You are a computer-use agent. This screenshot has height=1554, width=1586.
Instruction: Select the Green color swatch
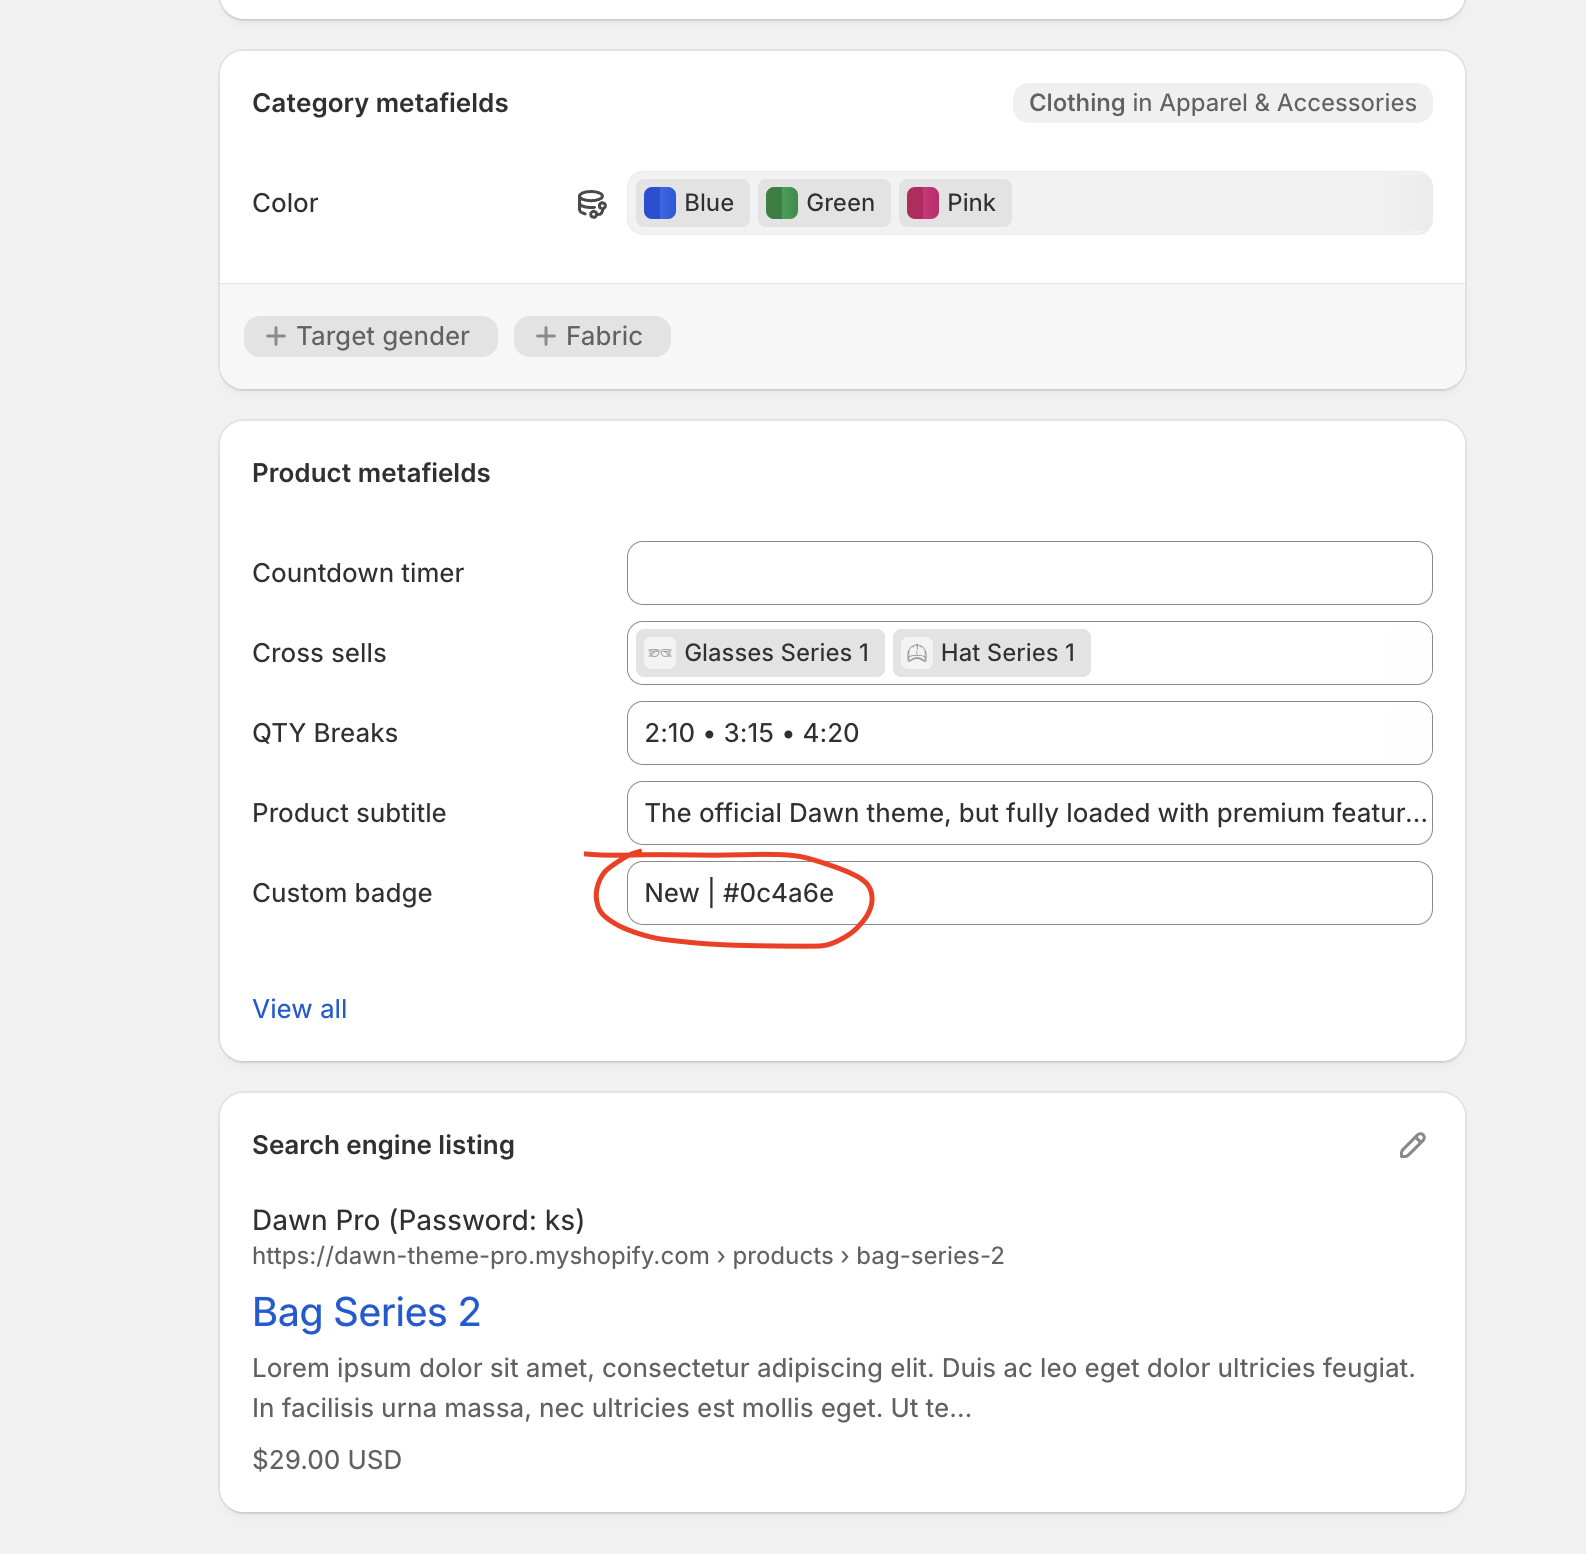(x=781, y=203)
